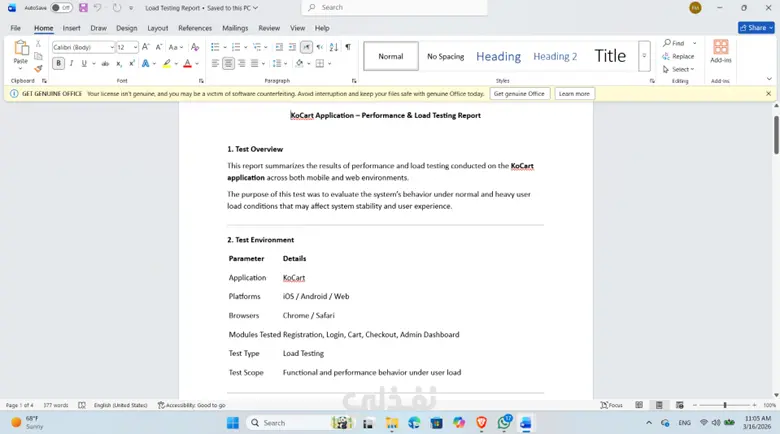Toggle Bold formatting
The image size is (780, 434).
click(x=58, y=63)
